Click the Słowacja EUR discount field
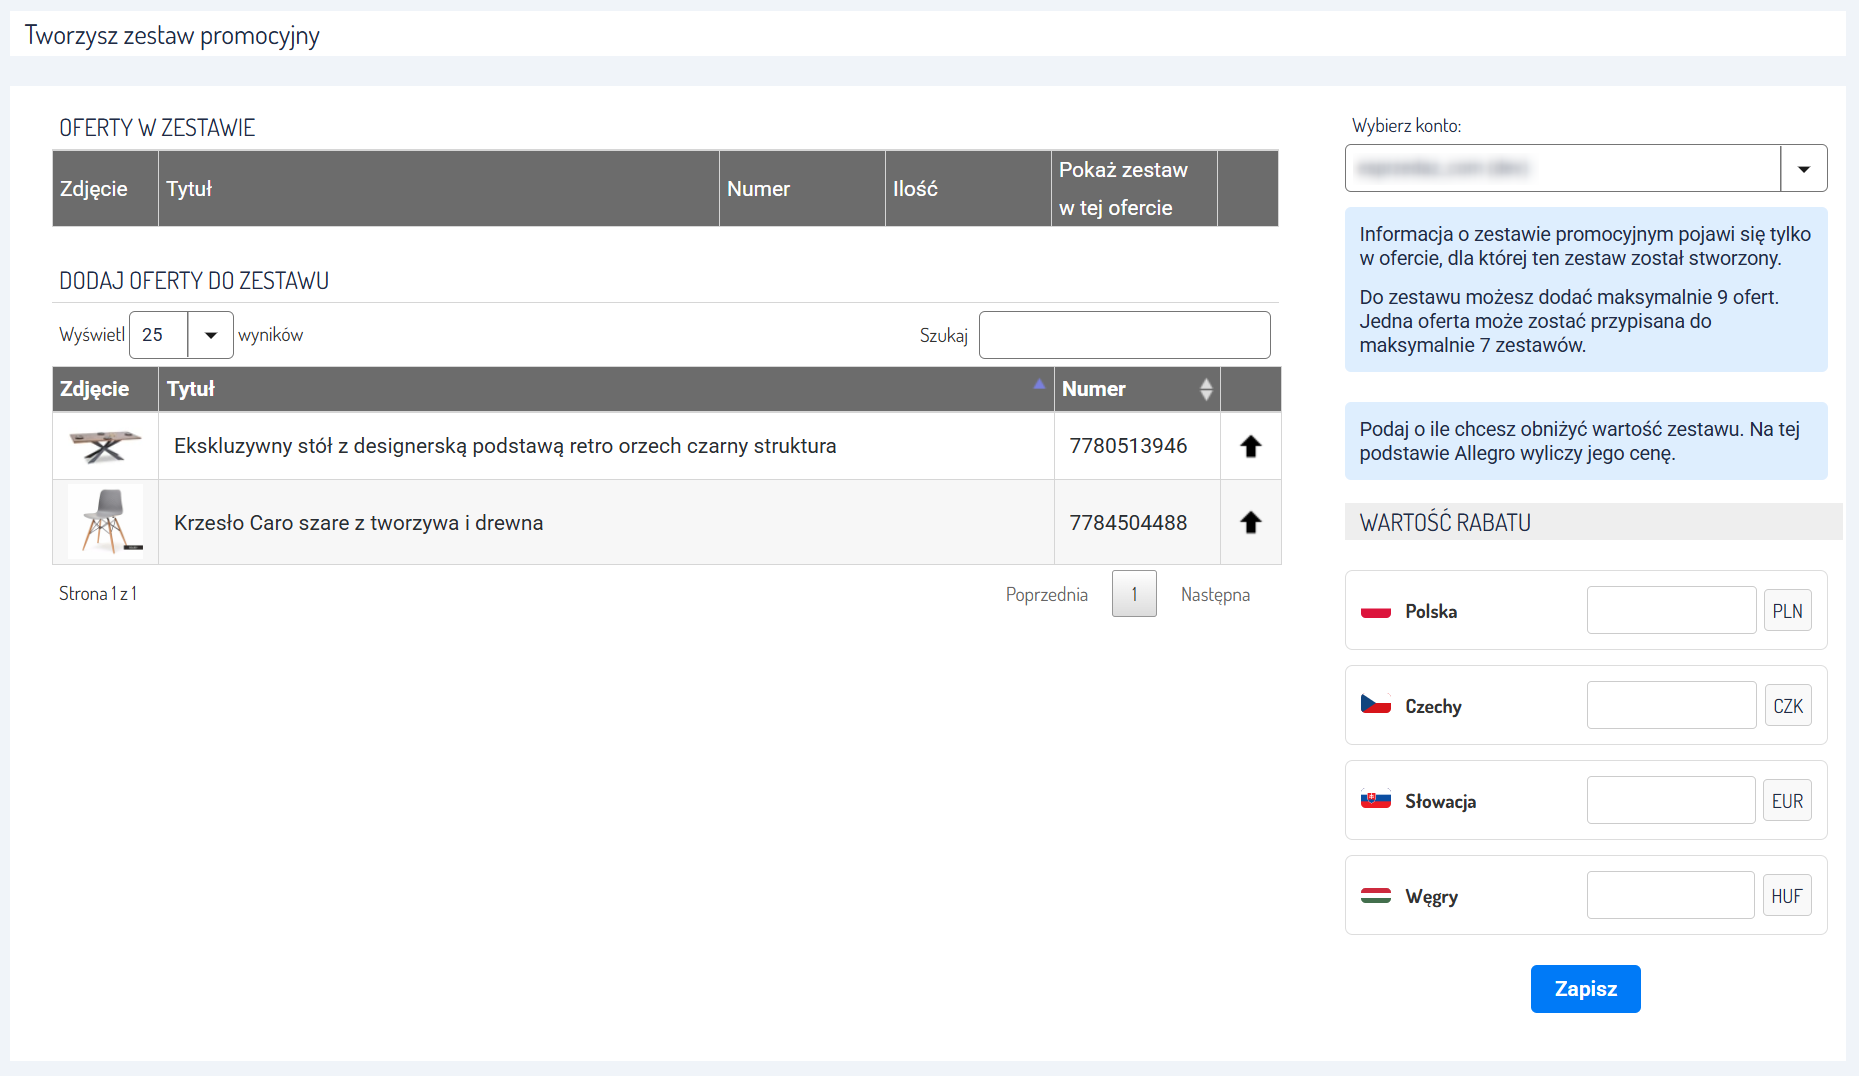Viewport: 1859px width, 1076px height. click(x=1671, y=800)
